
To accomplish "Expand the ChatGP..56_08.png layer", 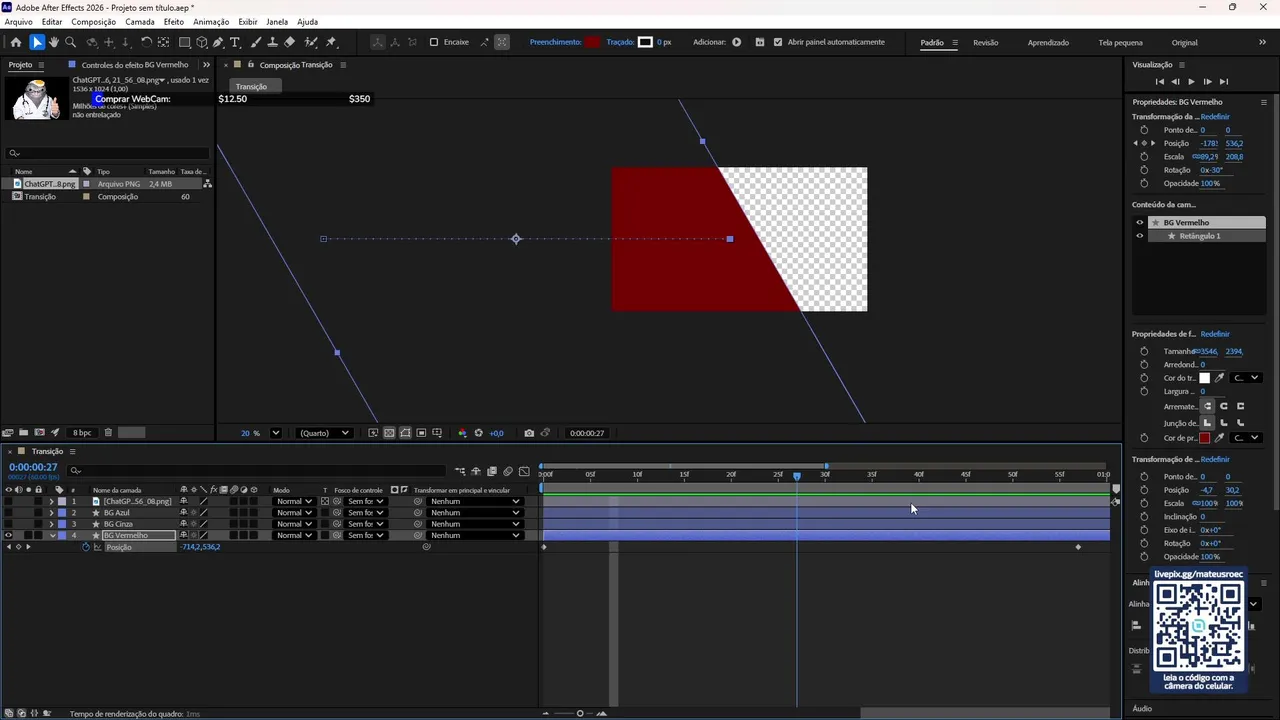I will click(52, 501).
